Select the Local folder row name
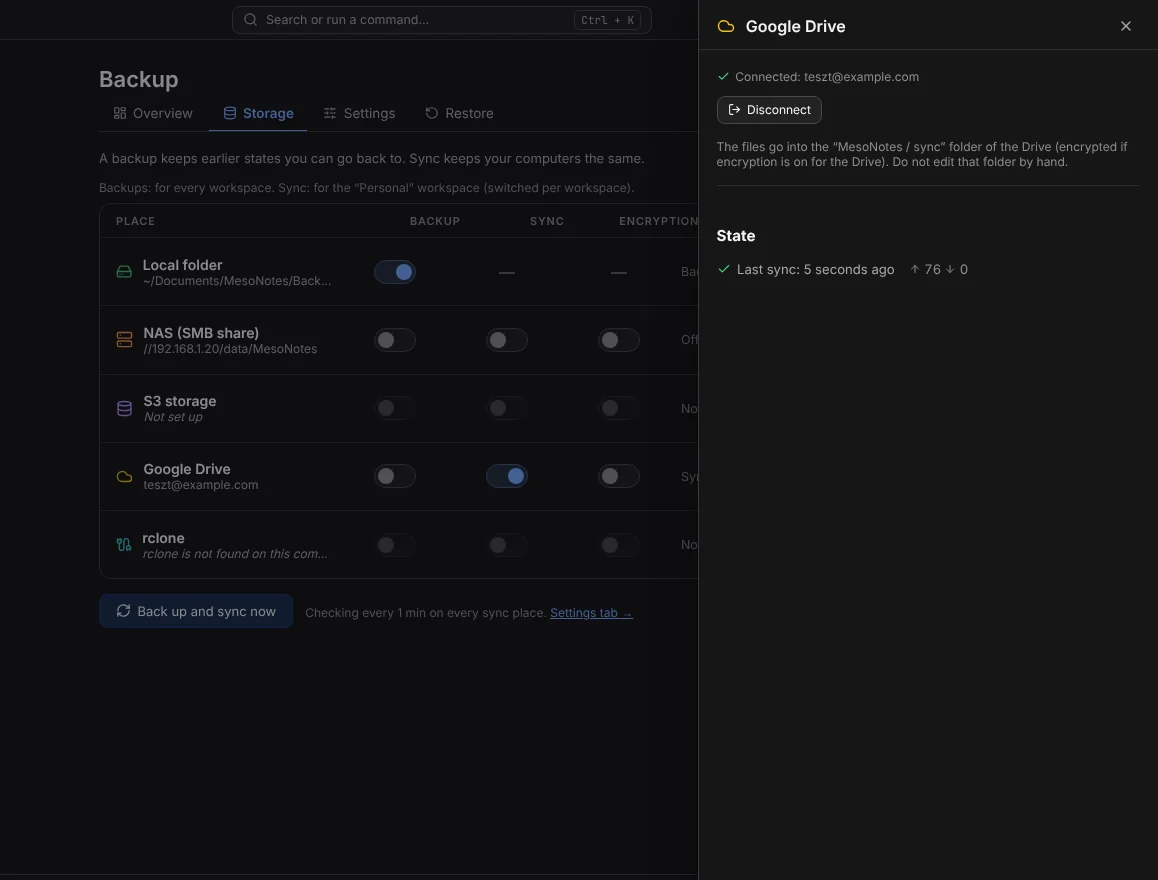Image resolution: width=1158 pixels, height=880 pixels. coord(182,265)
